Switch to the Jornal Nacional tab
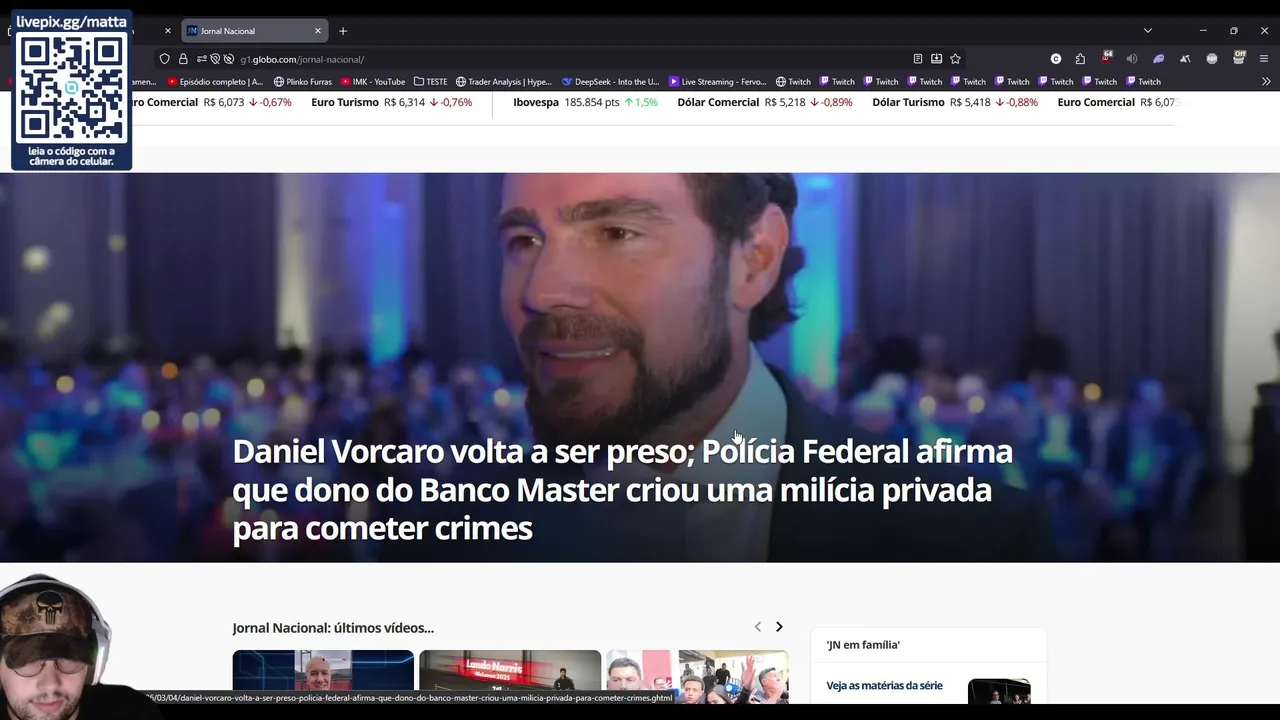Viewport: 1280px width, 720px height. point(254,31)
